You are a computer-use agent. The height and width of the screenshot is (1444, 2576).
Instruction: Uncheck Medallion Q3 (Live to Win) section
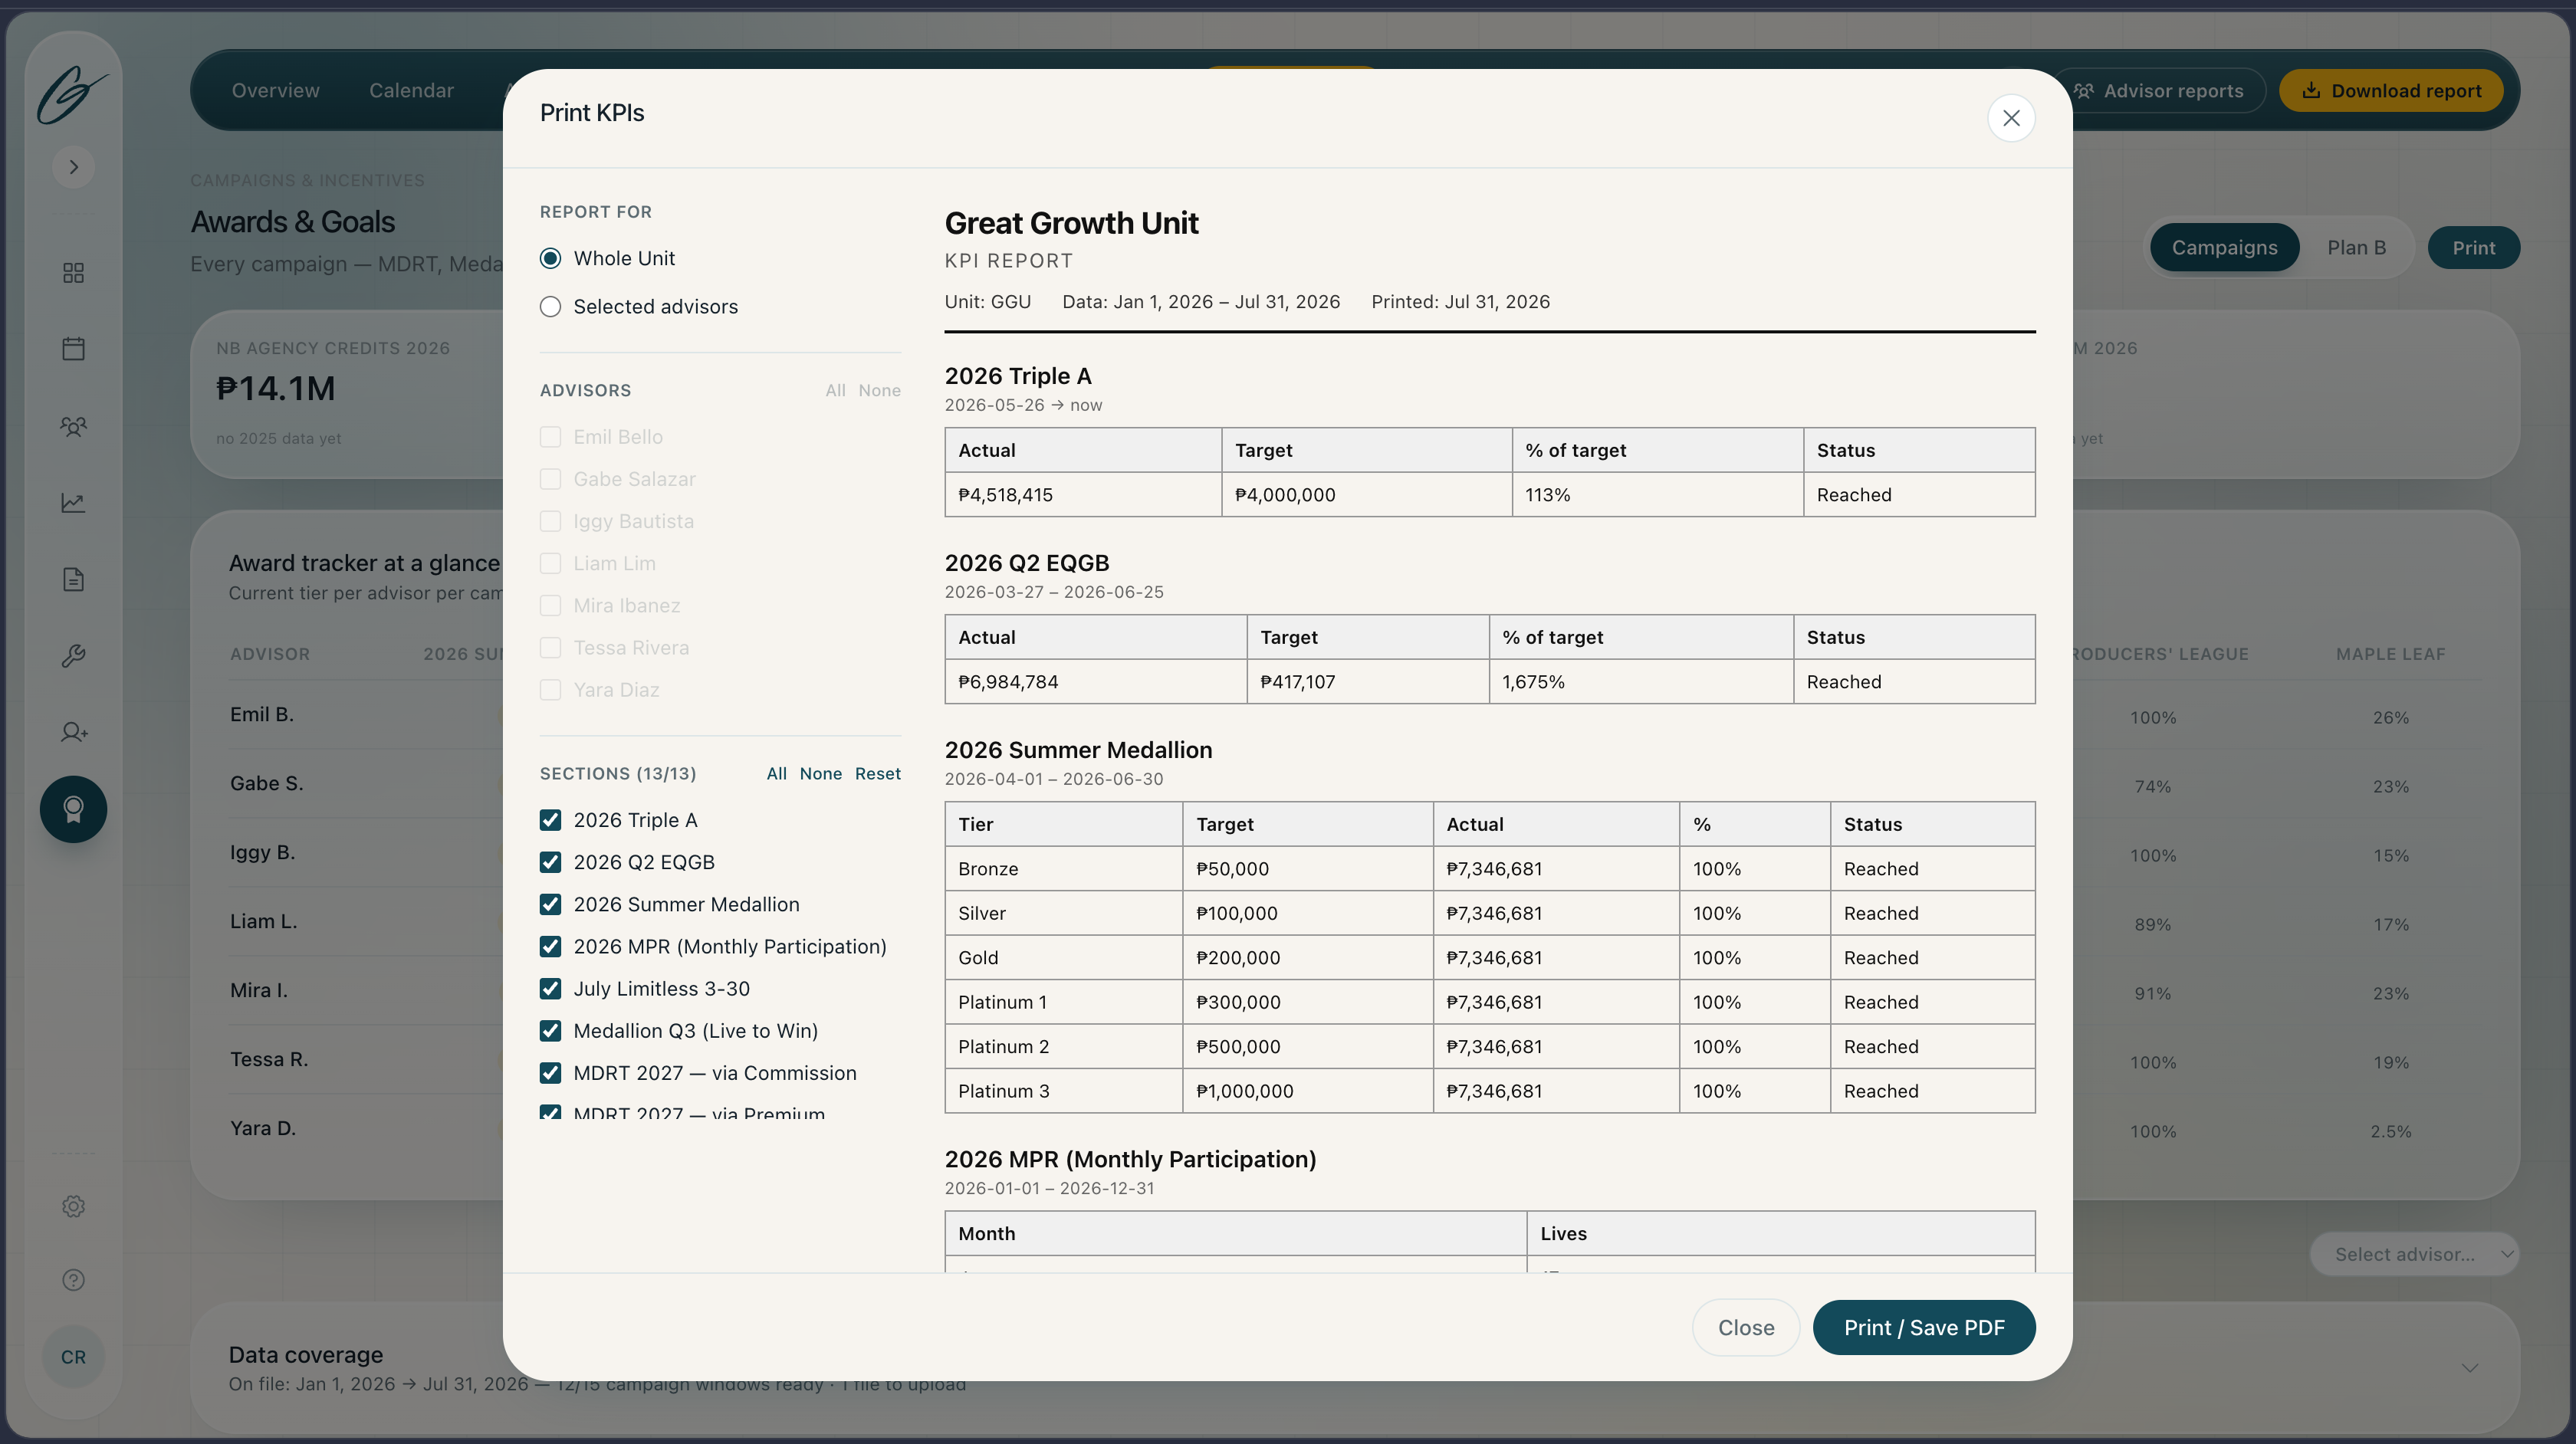click(x=550, y=1030)
